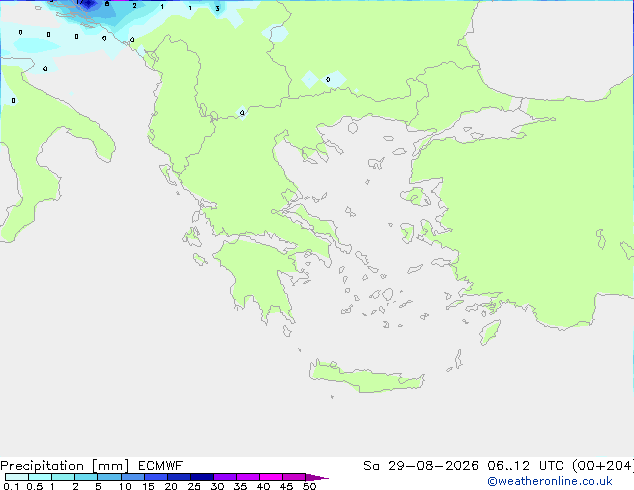634x490 pixels.
Task: Click the 'Precipitation [mm]' title text
Action: (x=64, y=466)
